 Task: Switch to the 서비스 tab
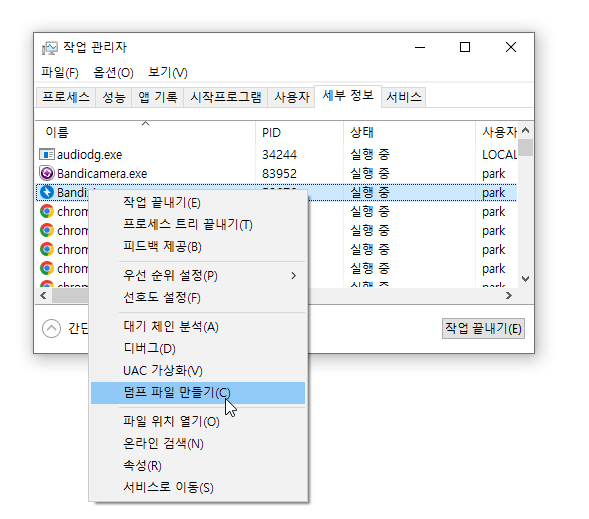tap(404, 97)
